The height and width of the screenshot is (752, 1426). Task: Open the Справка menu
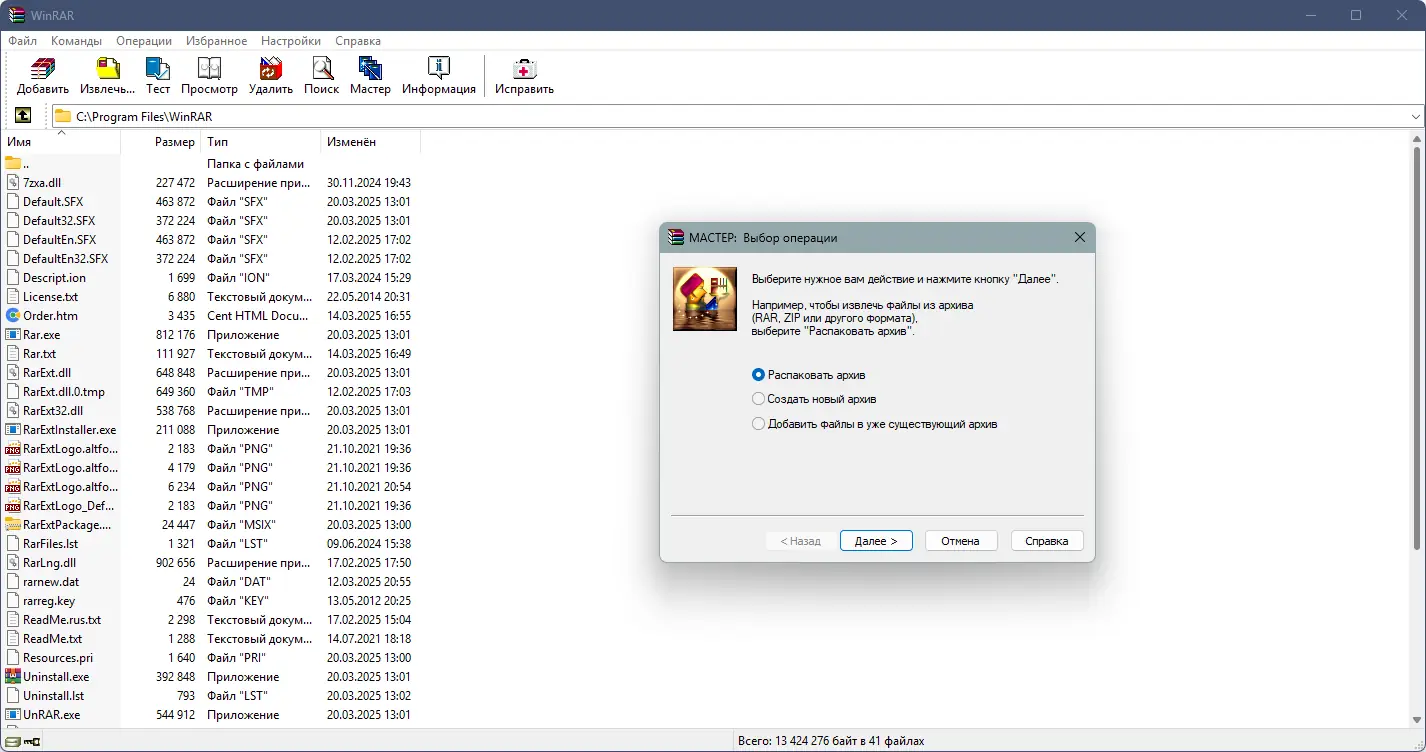pos(358,41)
